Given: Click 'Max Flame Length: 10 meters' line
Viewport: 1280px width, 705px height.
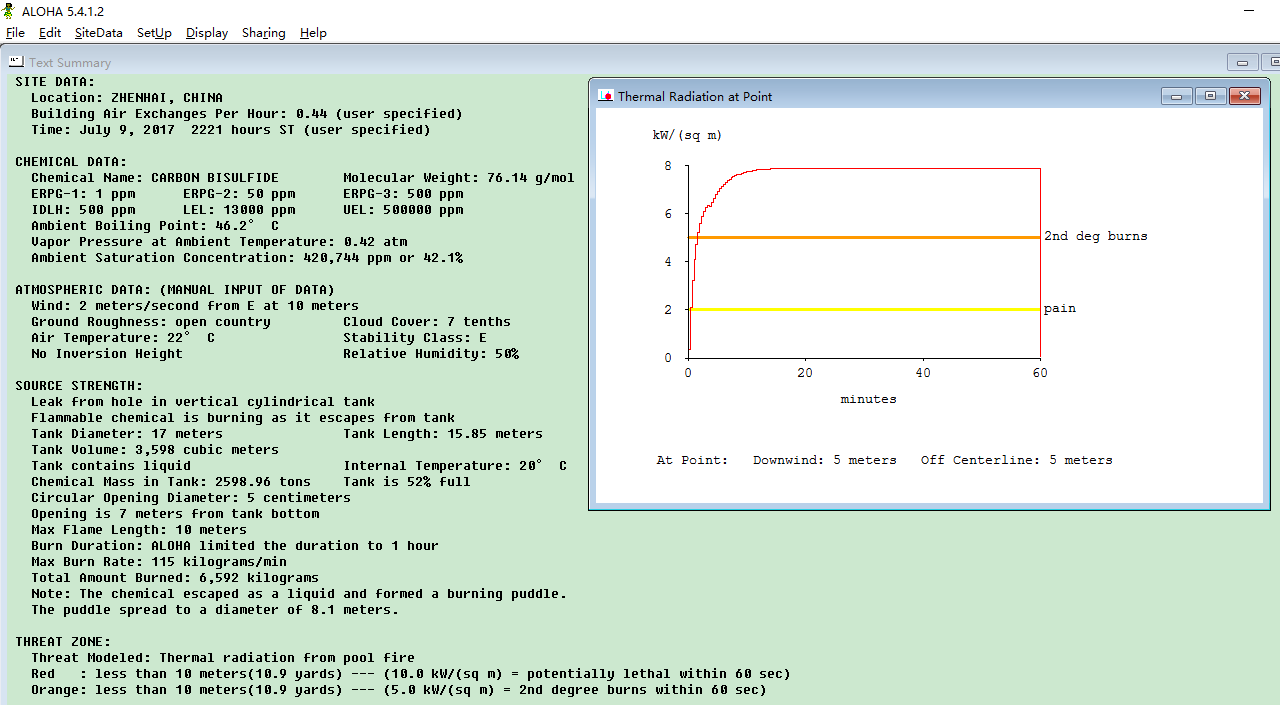Looking at the screenshot, I should tap(139, 530).
